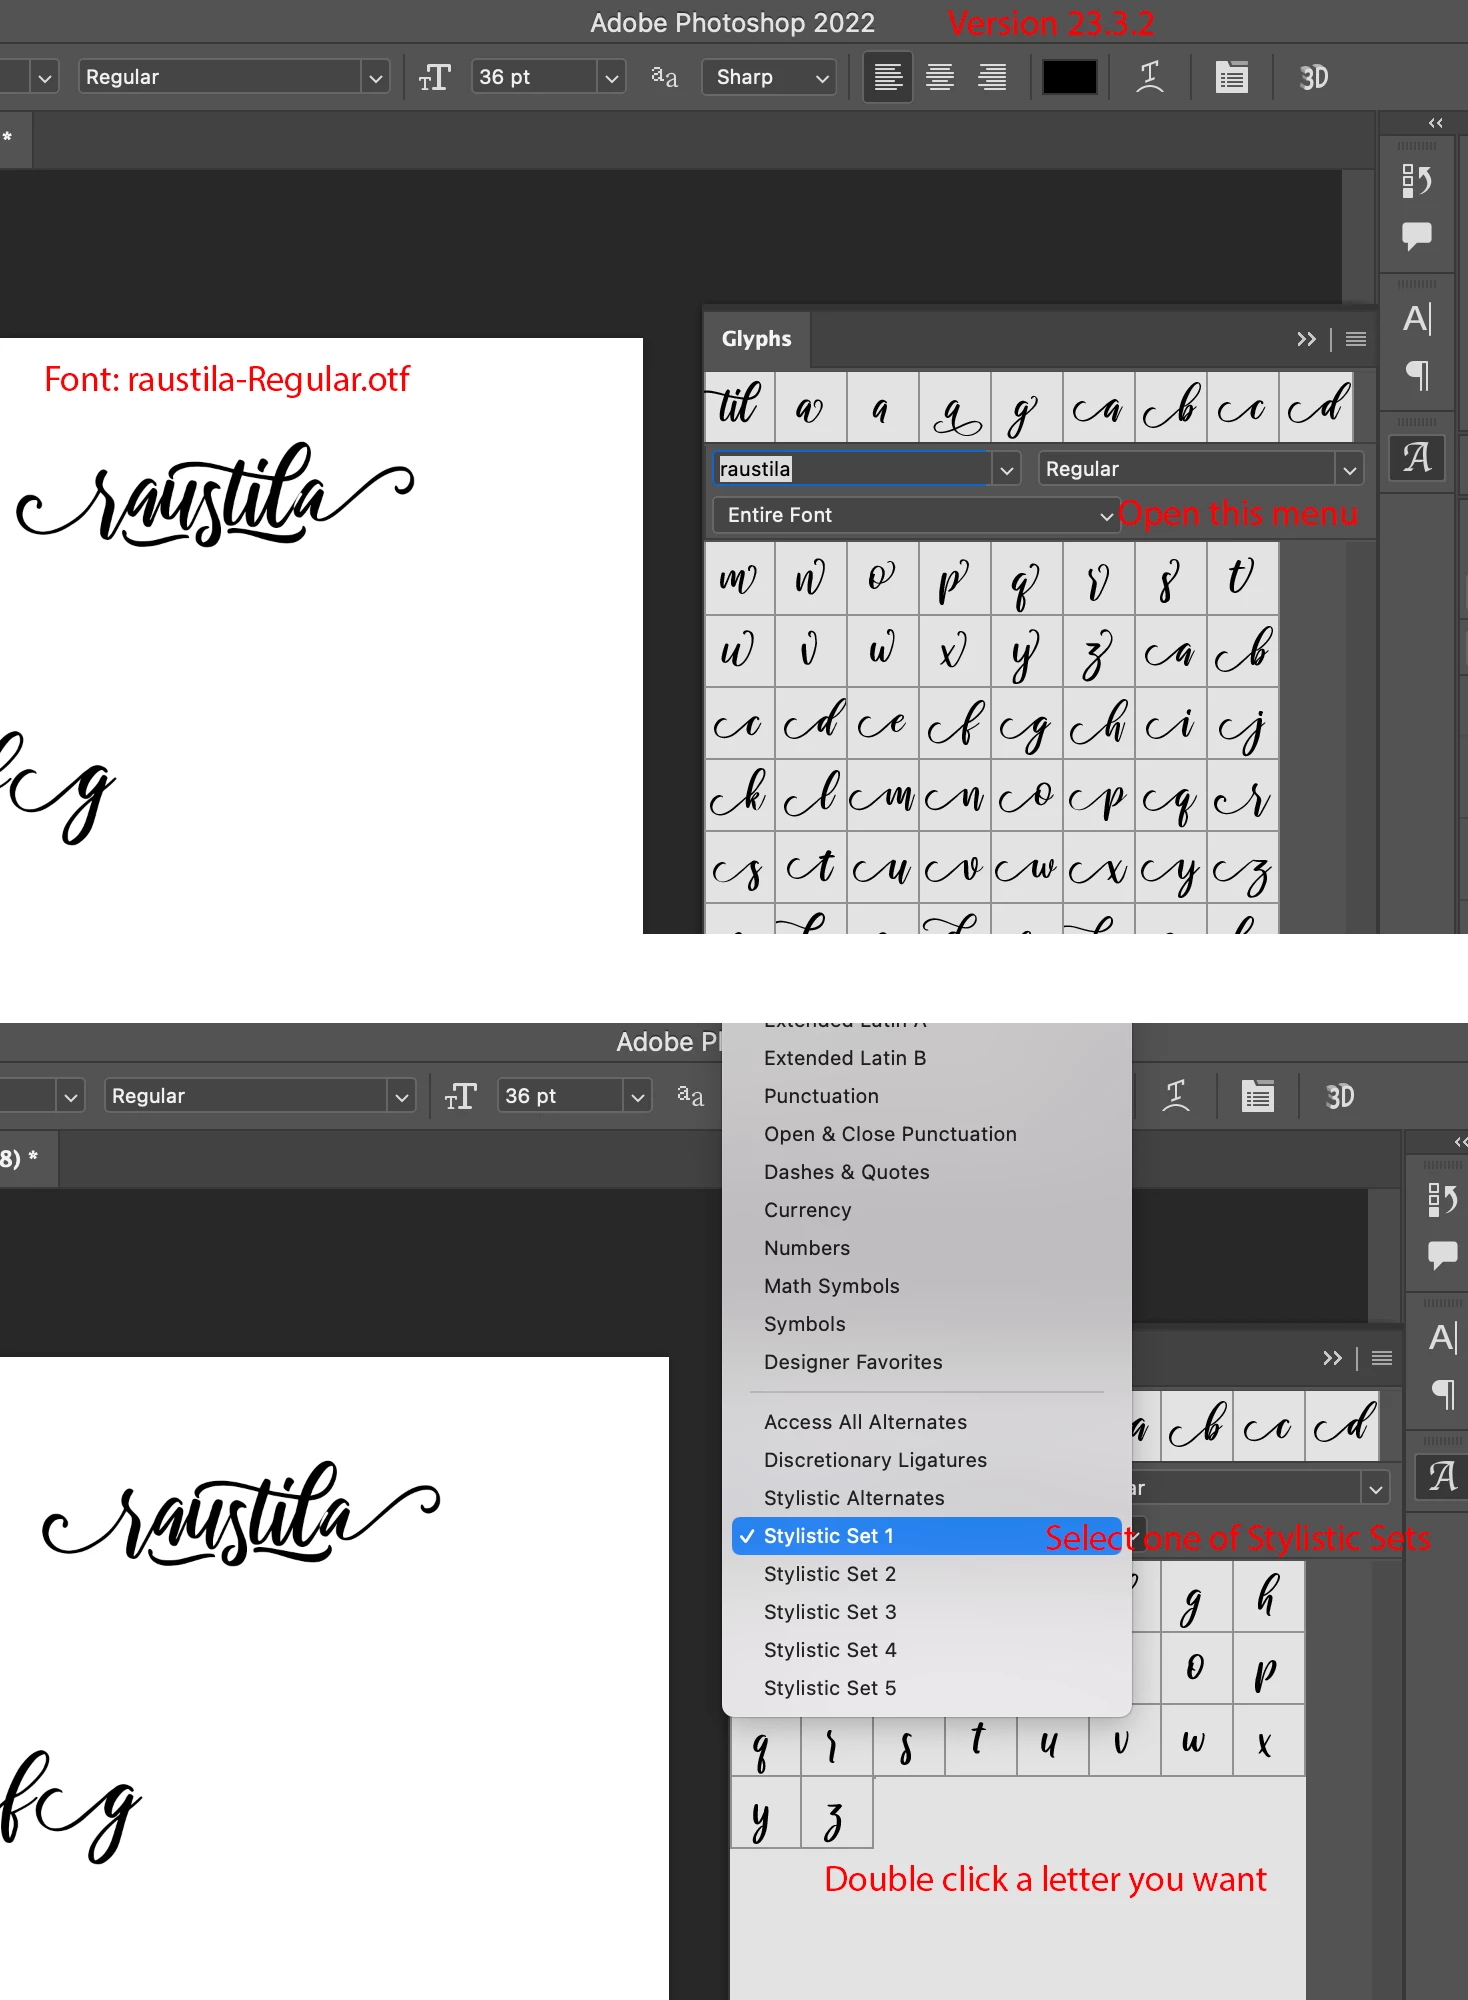1468x2000 pixels.
Task: Click the 3D button in top screenshot toolbar
Action: click(x=1314, y=77)
